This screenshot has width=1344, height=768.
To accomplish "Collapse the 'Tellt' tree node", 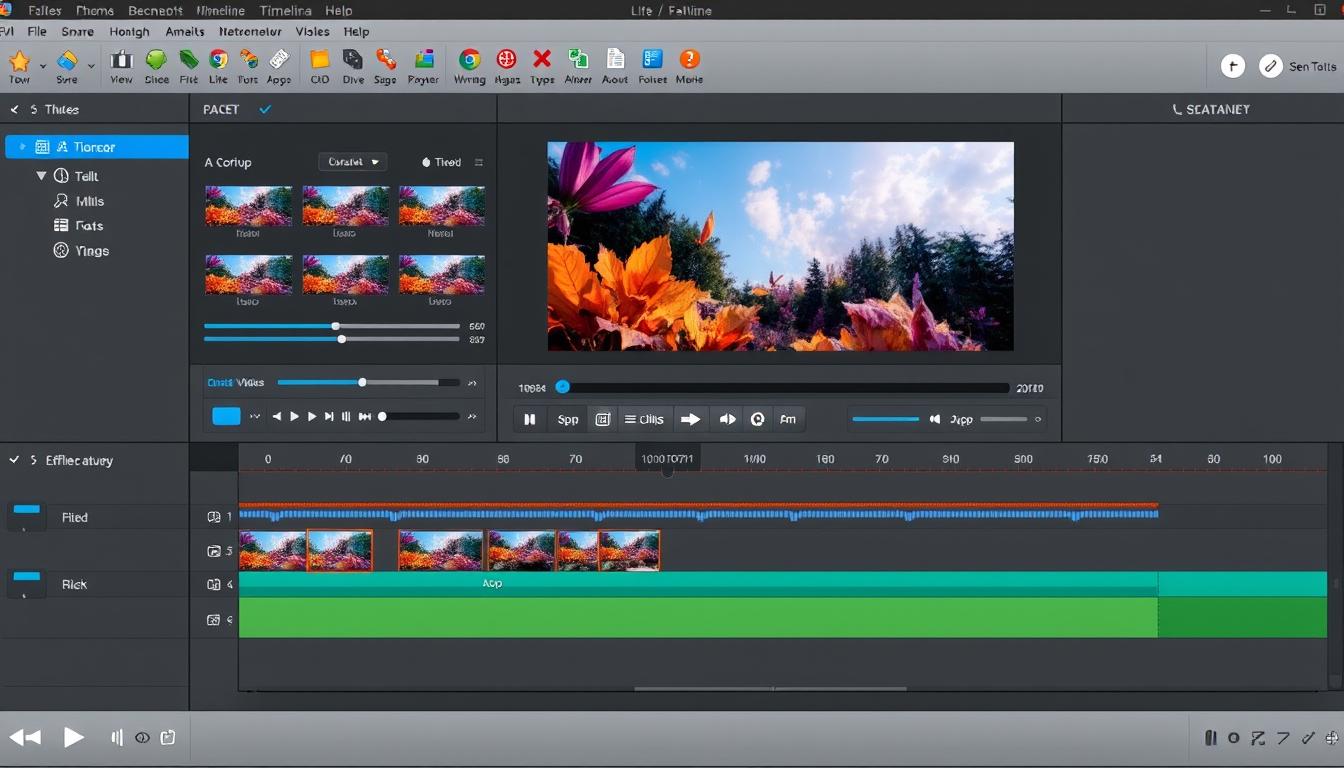I will (x=41, y=176).
